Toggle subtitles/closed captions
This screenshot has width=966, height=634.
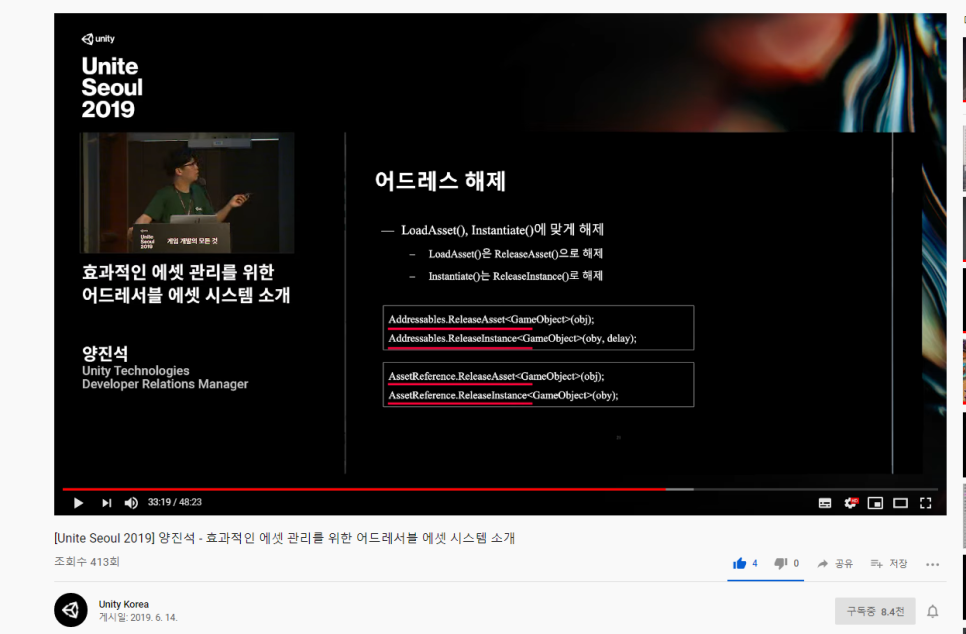click(x=825, y=502)
